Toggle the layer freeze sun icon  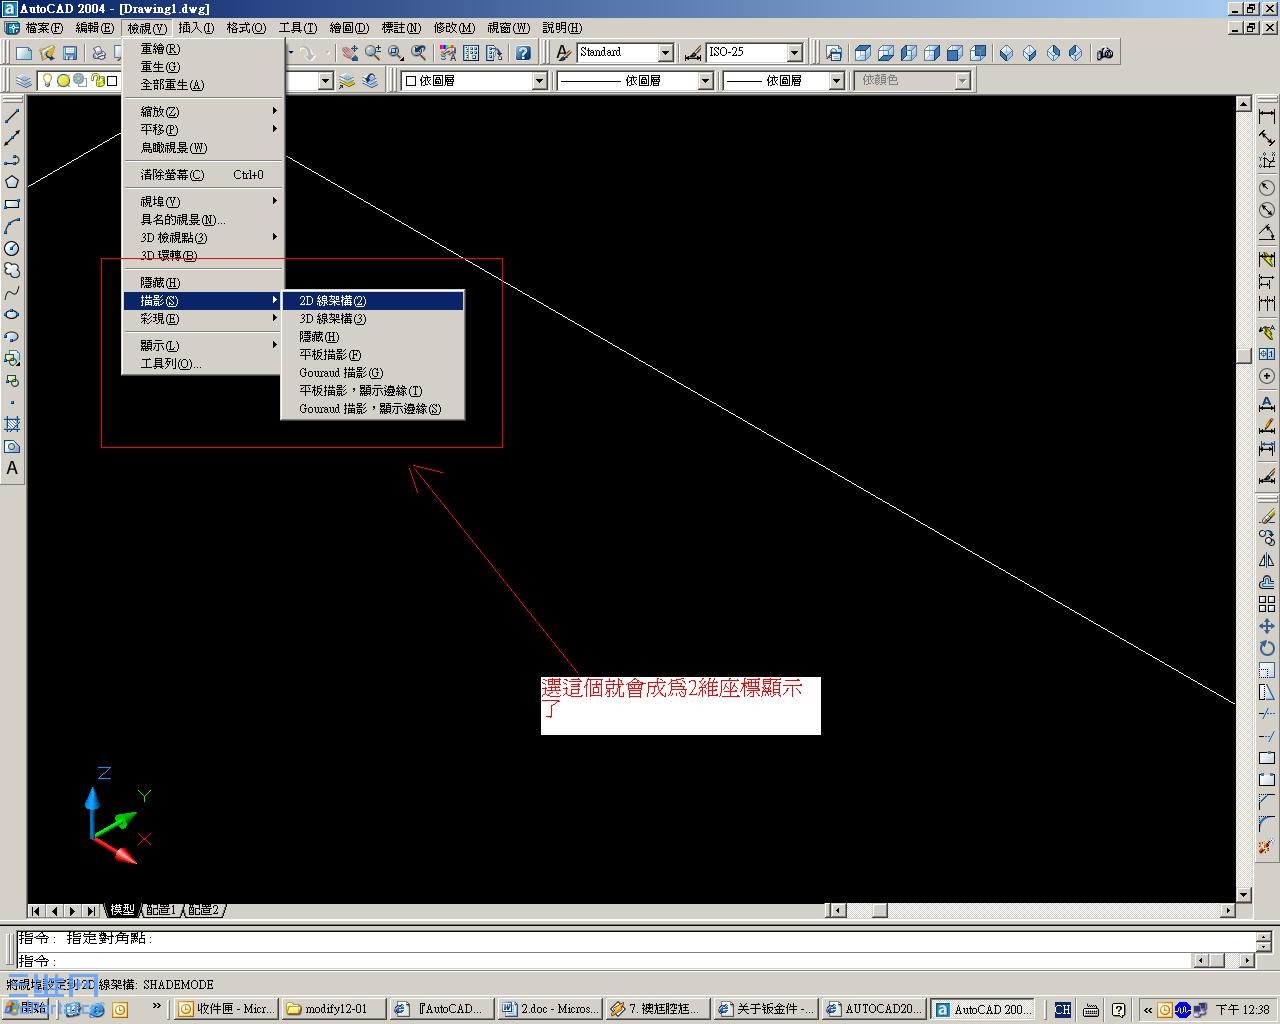pyautogui.click(x=63, y=80)
